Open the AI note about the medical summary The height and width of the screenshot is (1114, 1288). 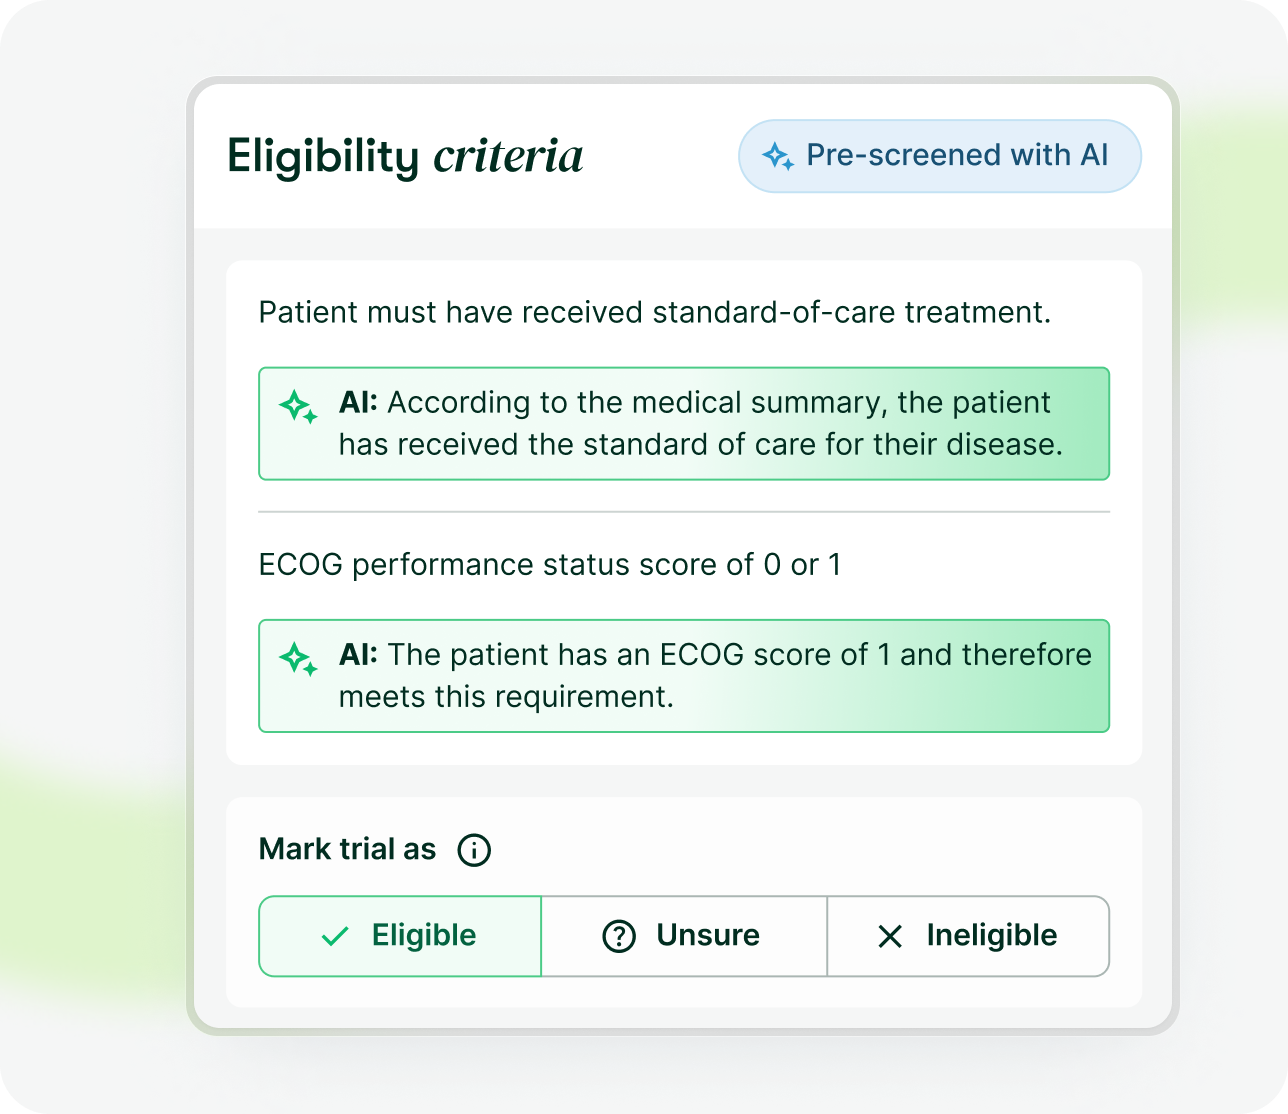pos(700,424)
